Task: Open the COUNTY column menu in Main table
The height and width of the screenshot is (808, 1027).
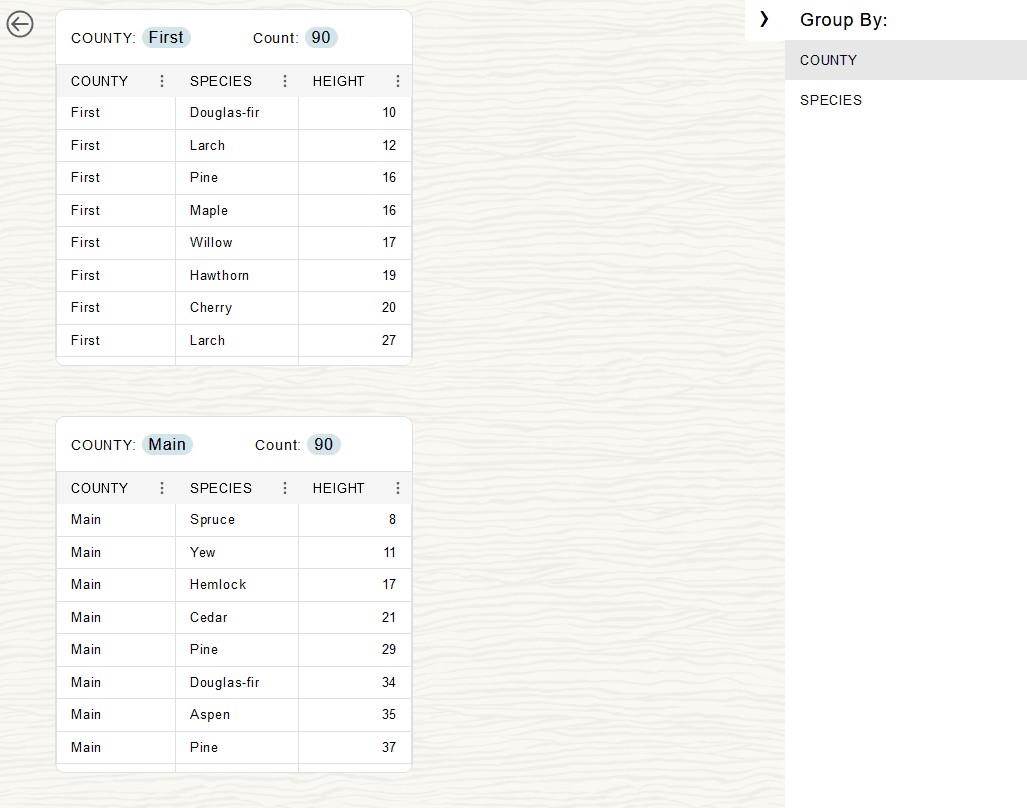Action: point(161,488)
